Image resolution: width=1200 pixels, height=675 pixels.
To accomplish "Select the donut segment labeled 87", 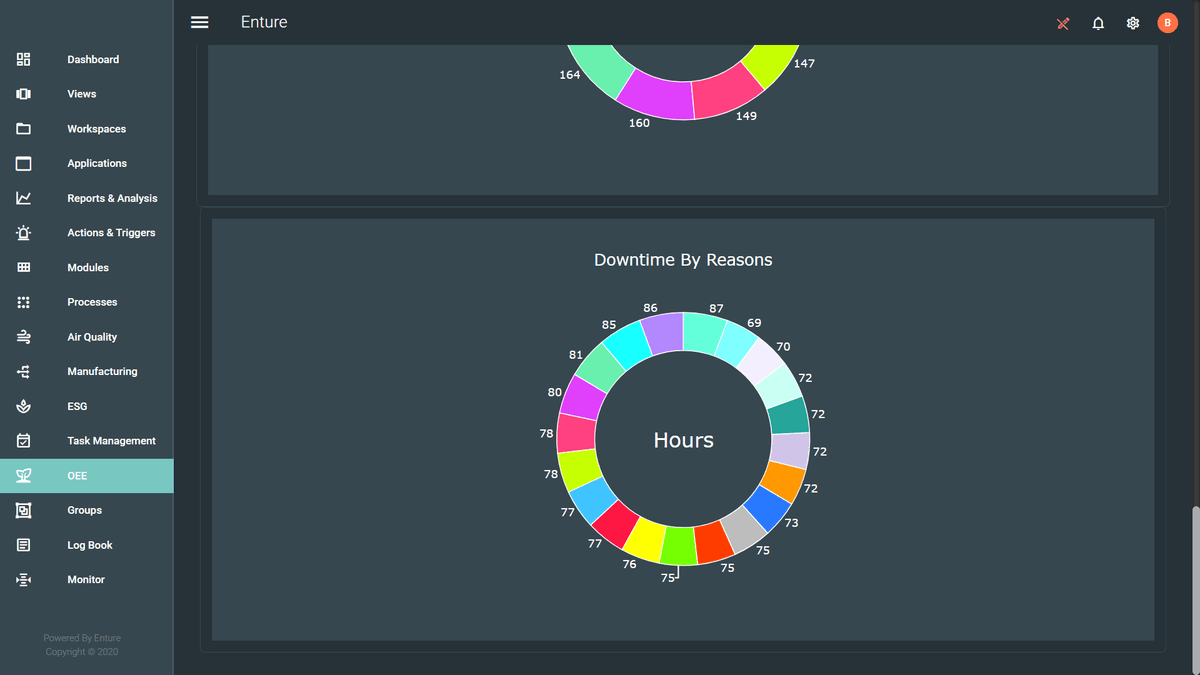I will click(x=701, y=330).
